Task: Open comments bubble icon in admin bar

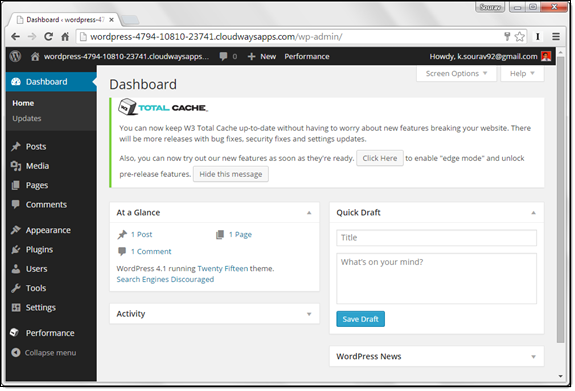Action: 223,56
